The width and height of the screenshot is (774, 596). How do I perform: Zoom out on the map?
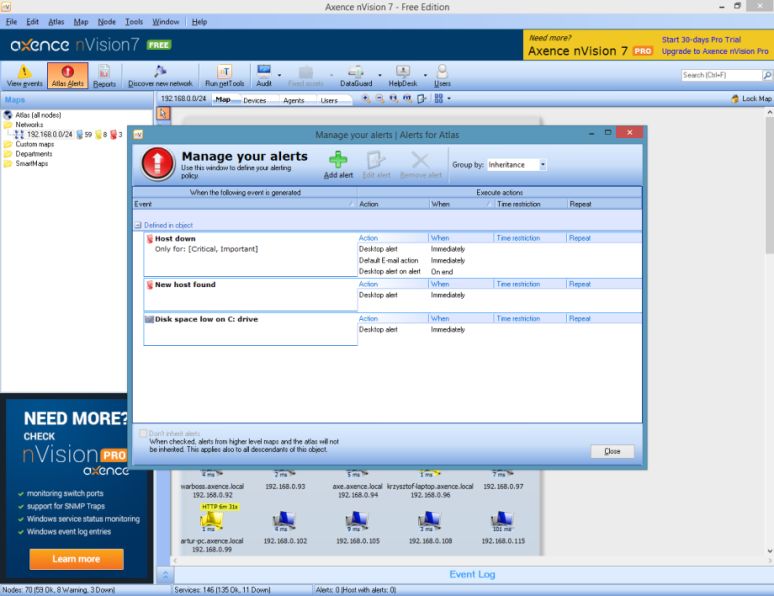(x=380, y=99)
